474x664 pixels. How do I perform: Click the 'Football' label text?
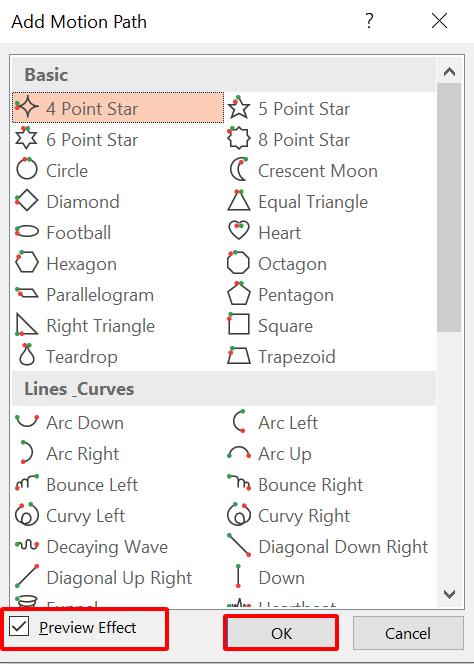coord(79,232)
